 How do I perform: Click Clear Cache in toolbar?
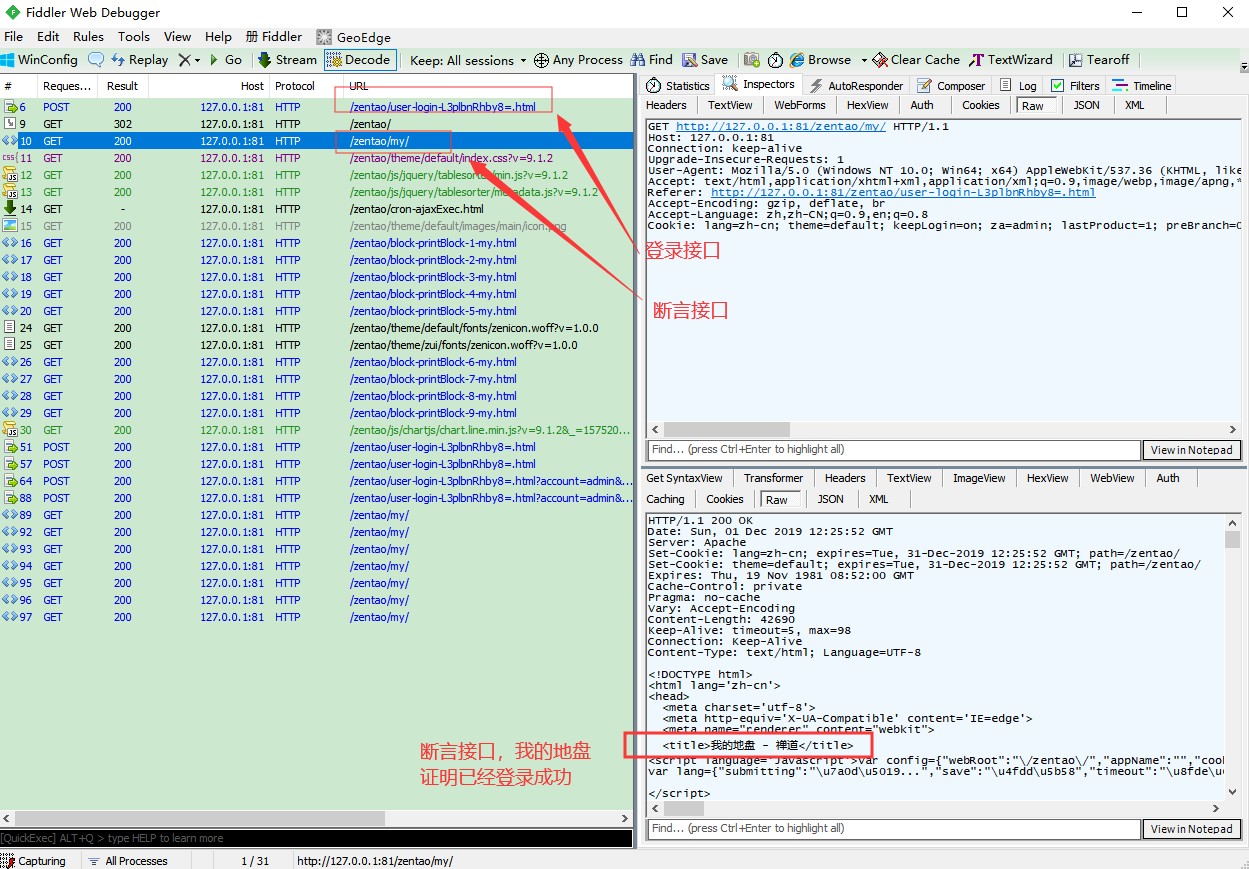click(915, 60)
